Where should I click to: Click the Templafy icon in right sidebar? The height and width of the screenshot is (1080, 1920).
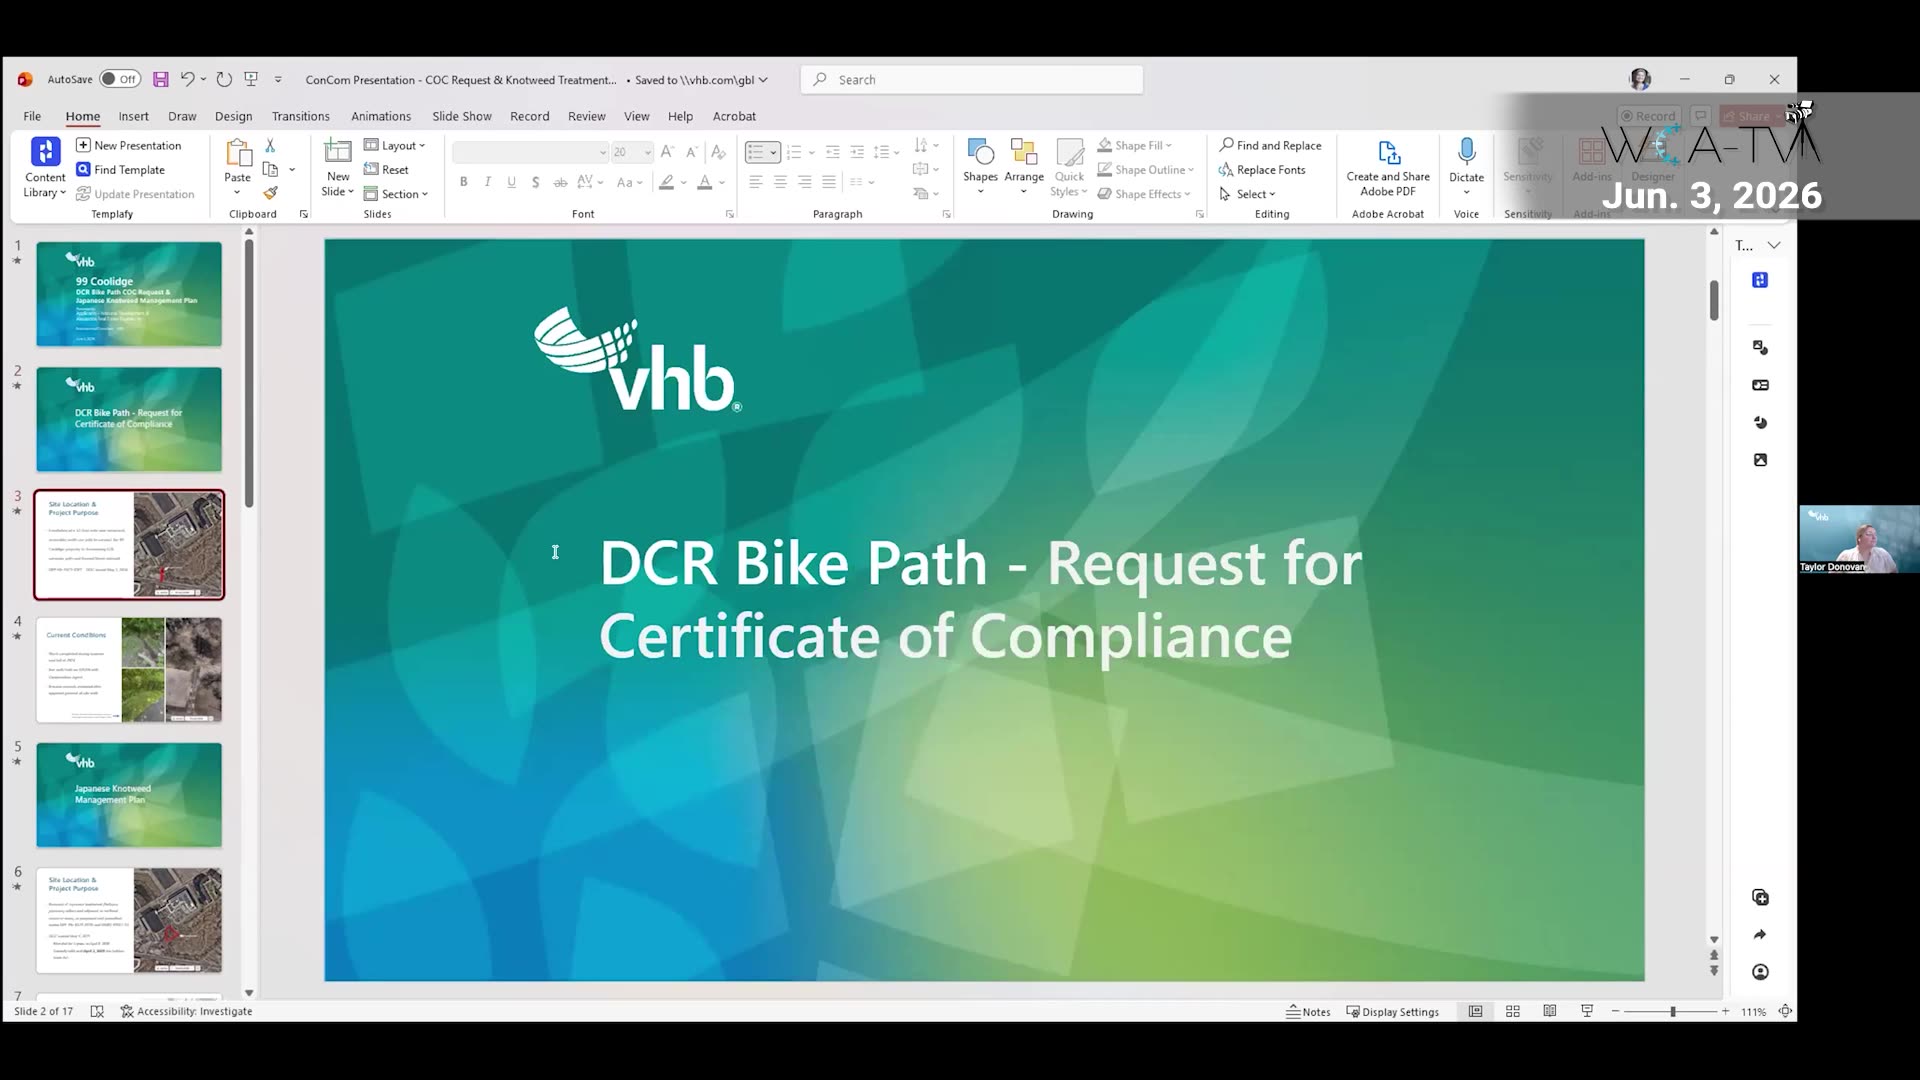click(1760, 280)
